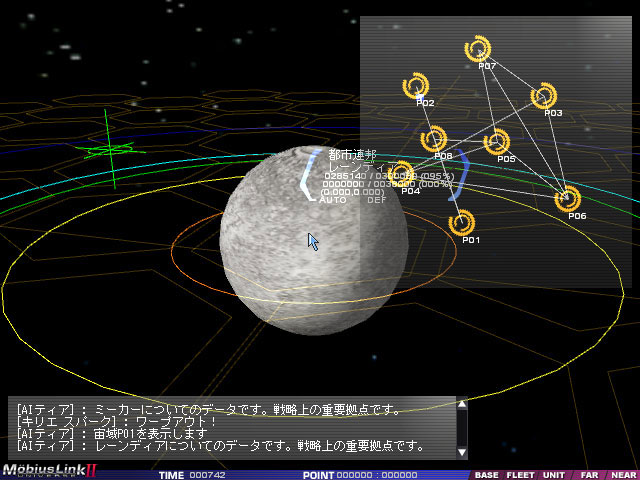Click the gray planet sphere
The image size is (640, 480).
click(x=313, y=241)
